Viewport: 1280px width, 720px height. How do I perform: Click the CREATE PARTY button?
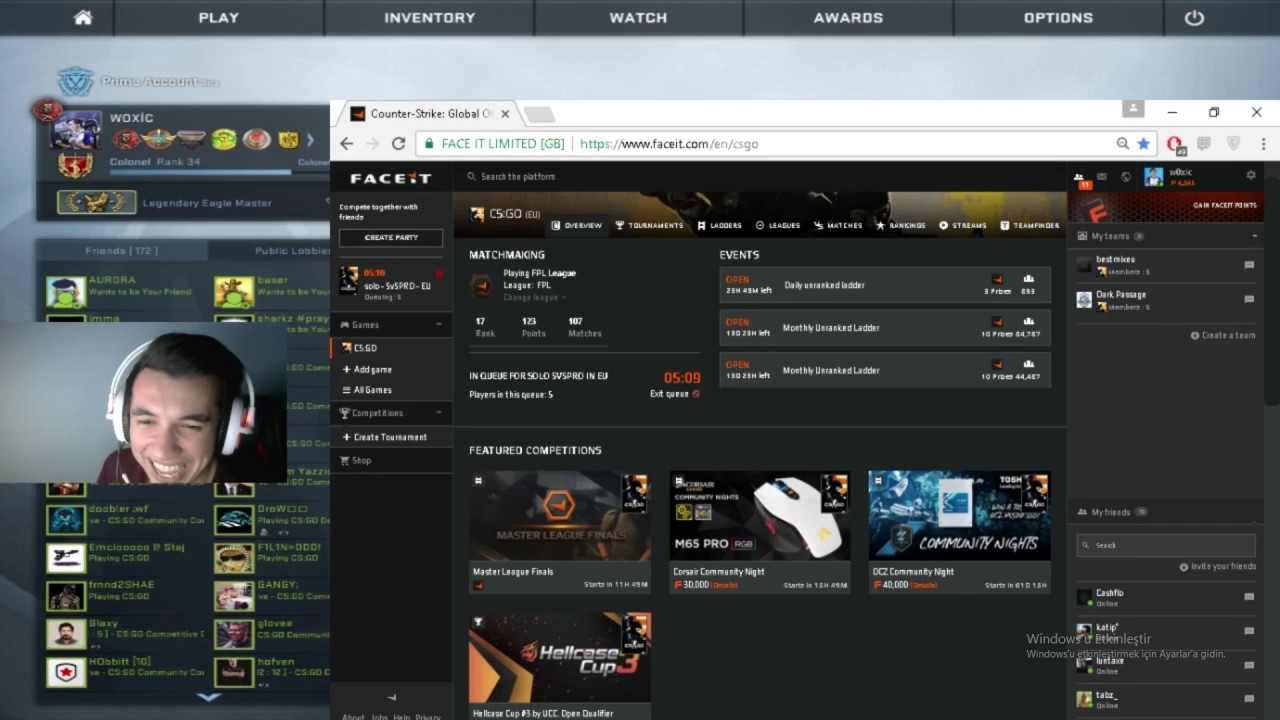(391, 238)
